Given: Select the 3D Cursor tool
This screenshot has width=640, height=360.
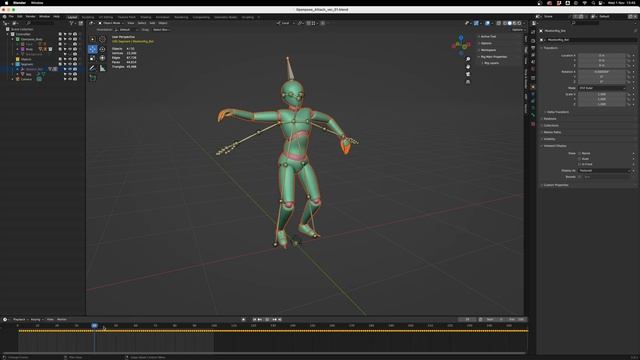Looking at the screenshot, I should (x=102, y=39).
